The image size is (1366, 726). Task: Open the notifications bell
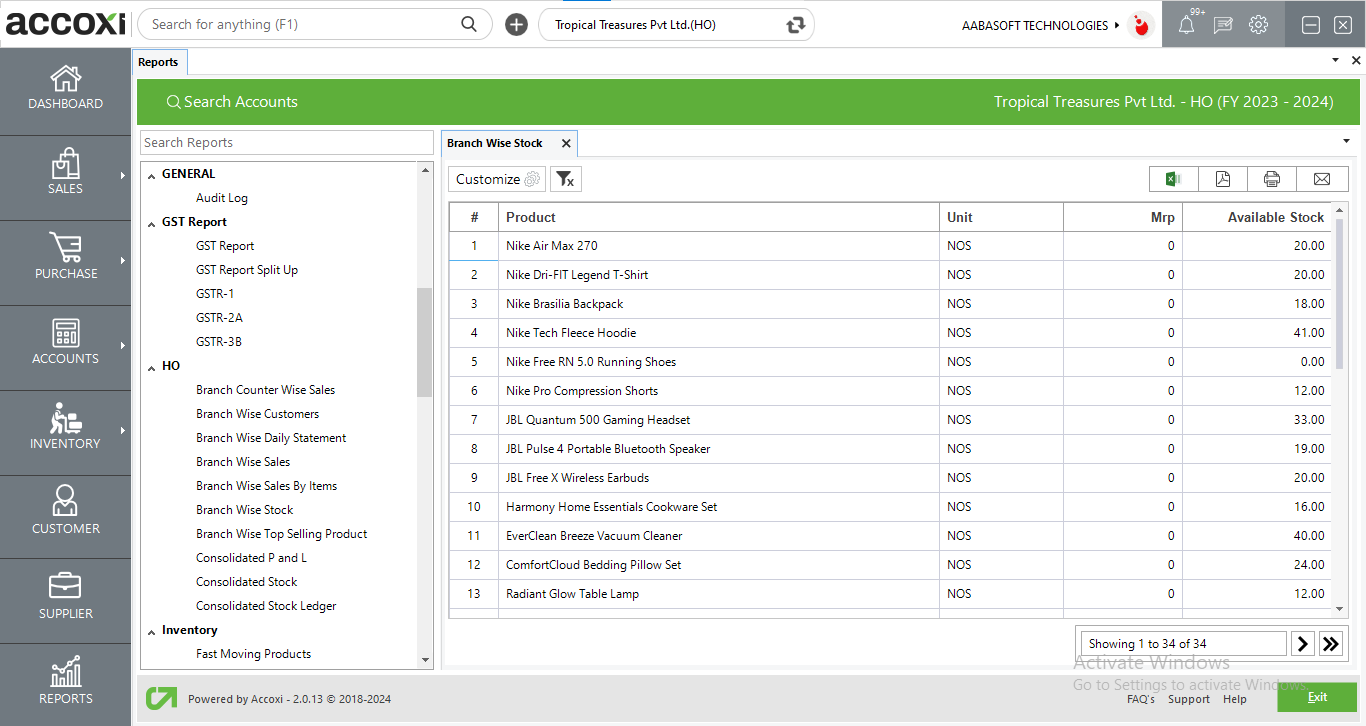[x=1186, y=25]
